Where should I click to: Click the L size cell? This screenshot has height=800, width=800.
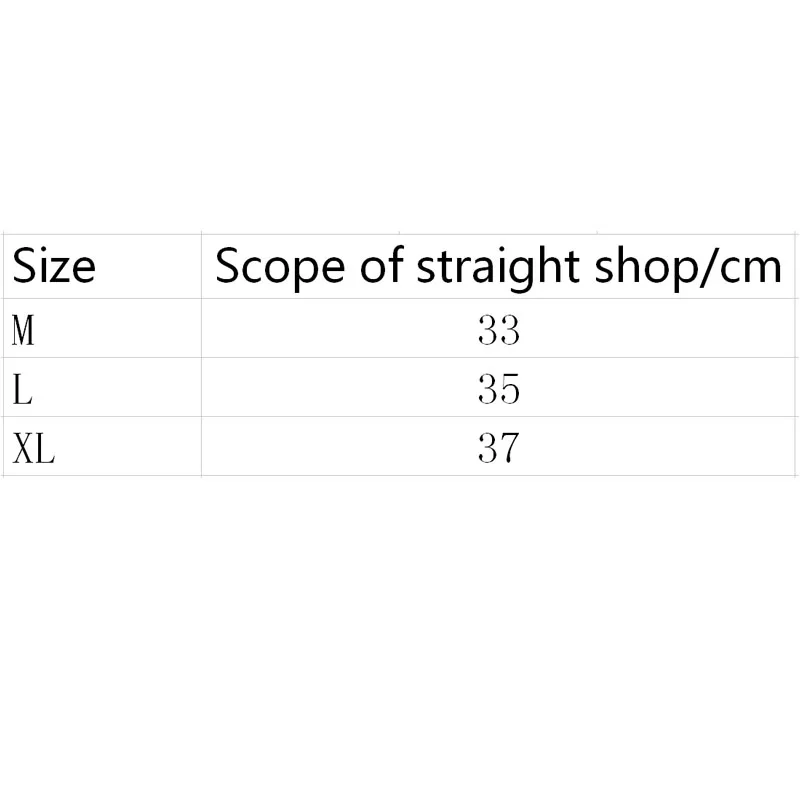[x=22, y=388]
